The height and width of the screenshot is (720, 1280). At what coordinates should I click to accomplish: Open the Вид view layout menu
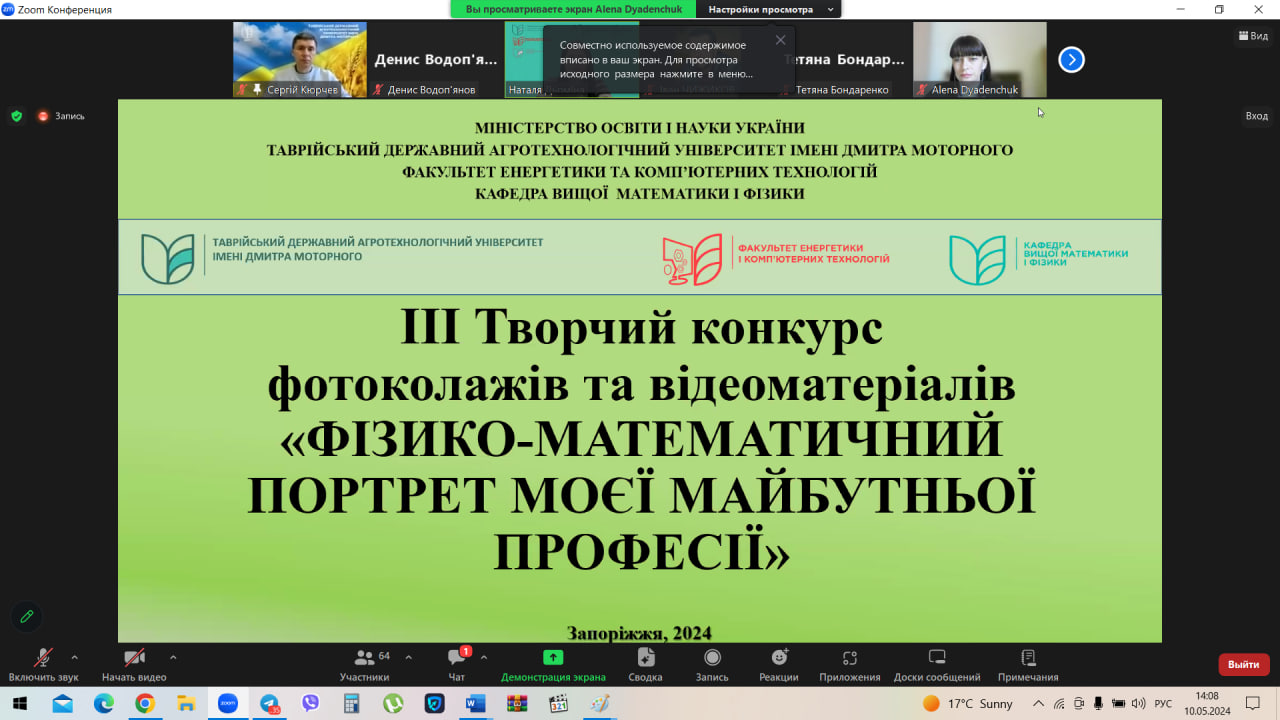pyautogui.click(x=1252, y=35)
